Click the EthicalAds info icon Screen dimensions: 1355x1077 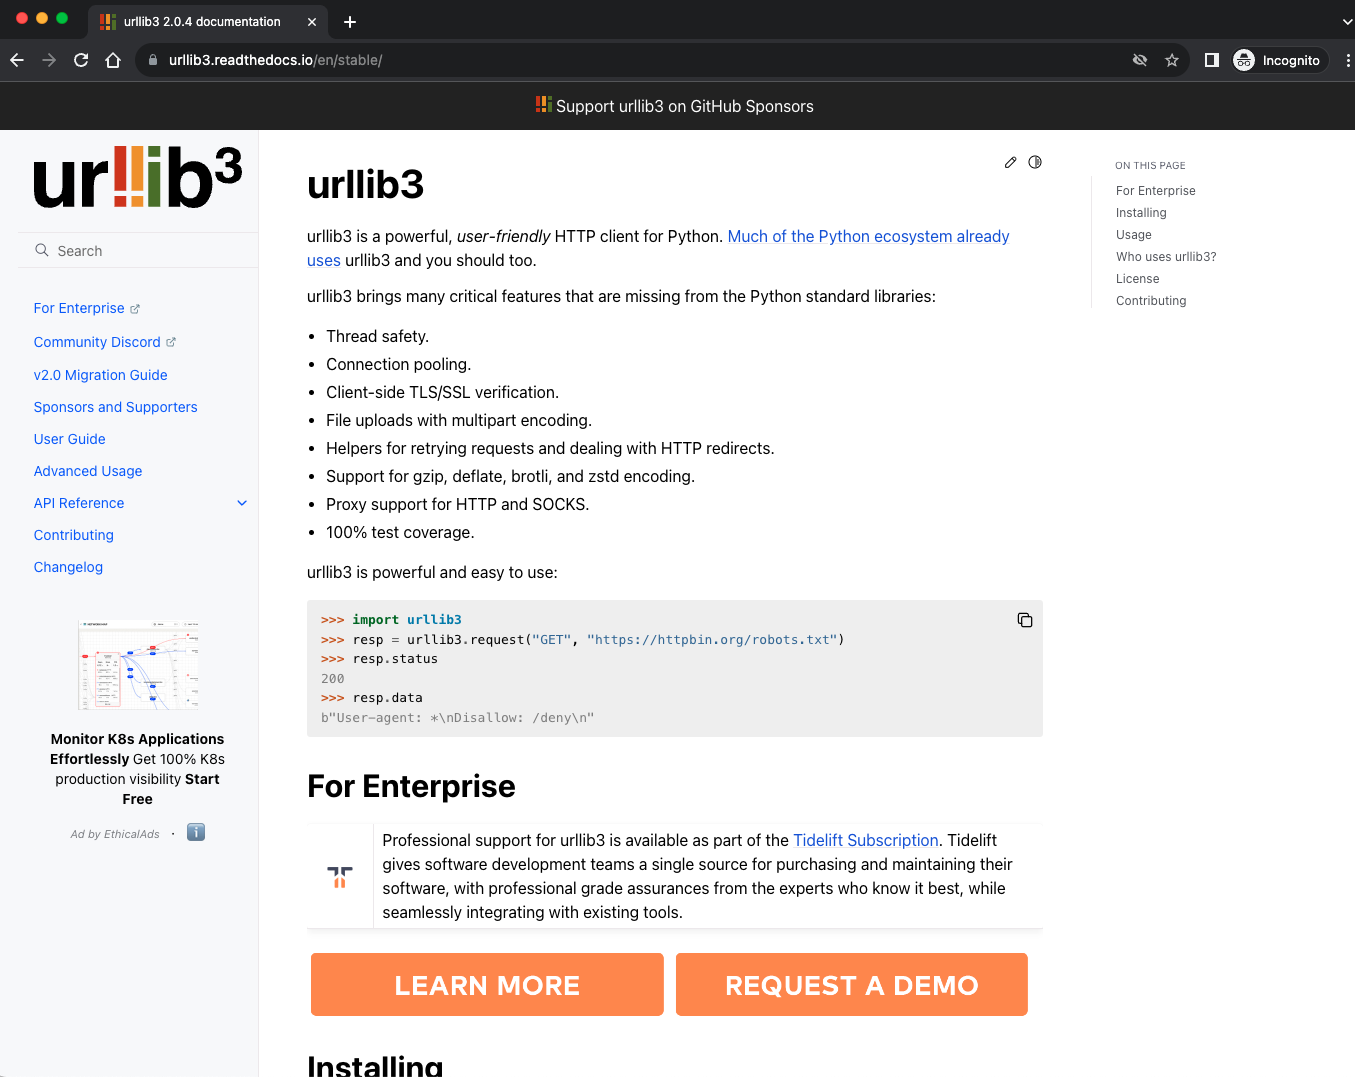click(x=196, y=832)
